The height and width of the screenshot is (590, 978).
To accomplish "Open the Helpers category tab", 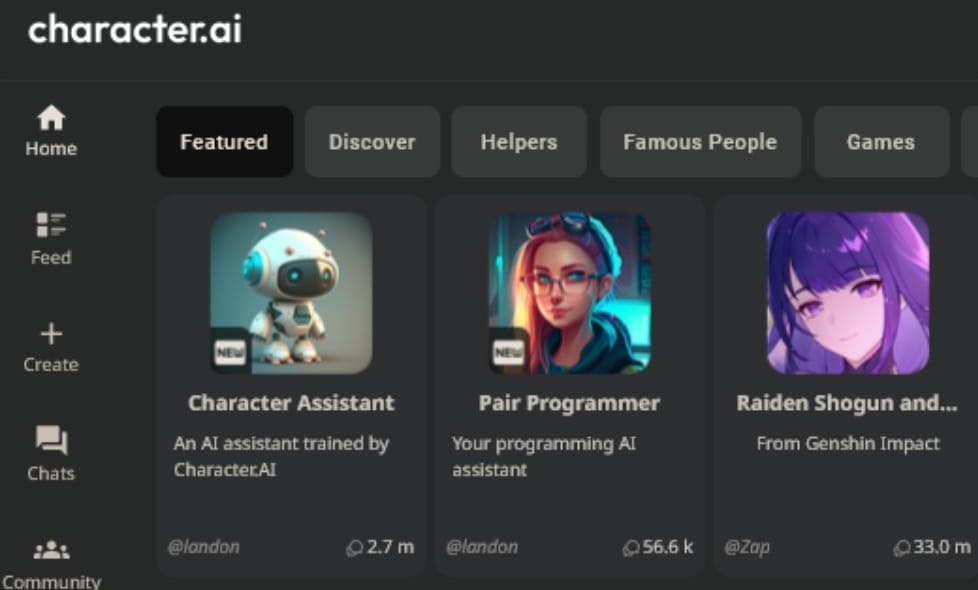I will [x=519, y=142].
